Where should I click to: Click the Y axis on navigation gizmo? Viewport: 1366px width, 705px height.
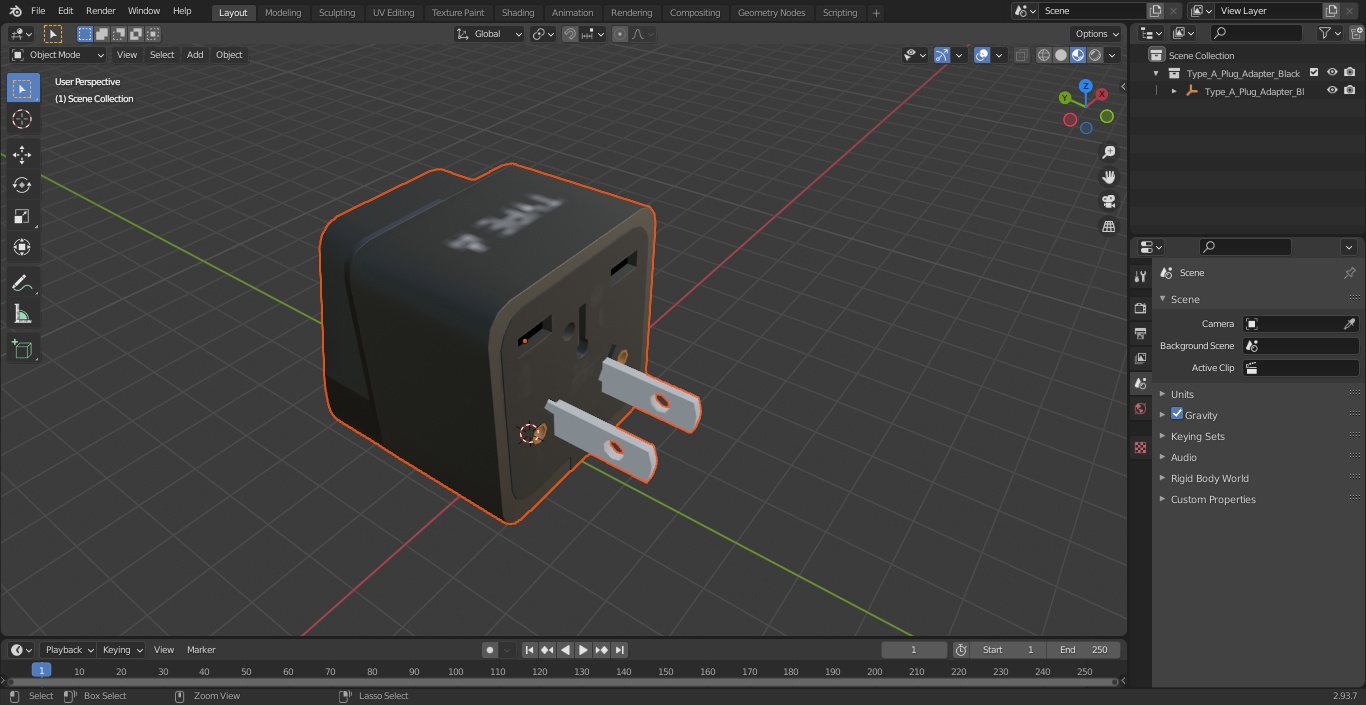pyautogui.click(x=1066, y=98)
